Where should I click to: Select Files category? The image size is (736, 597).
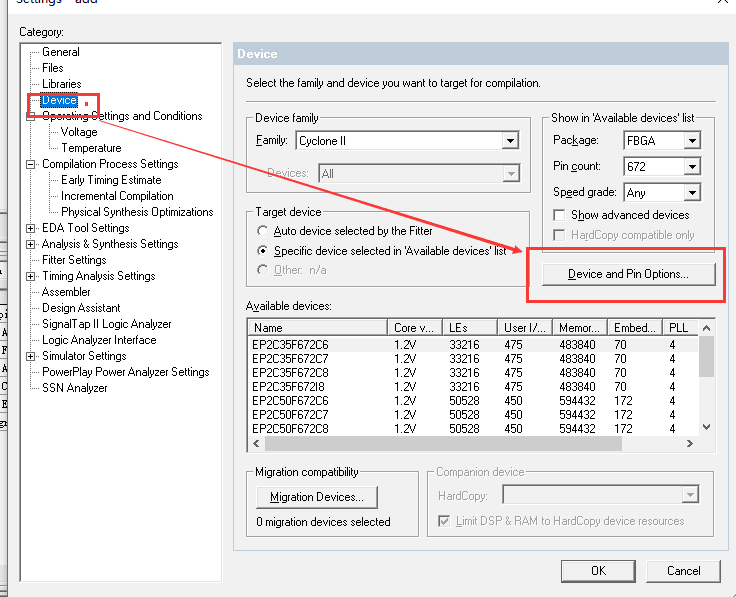click(53, 68)
